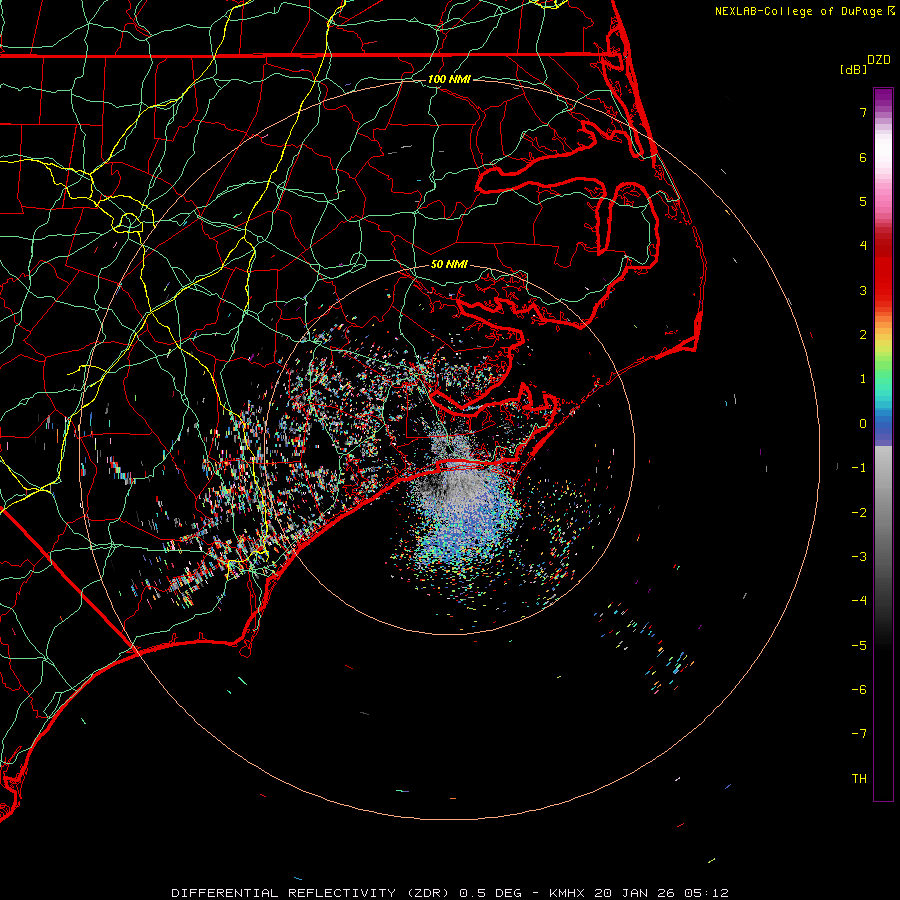Viewport: 900px width, 900px height.
Task: Click the 1 dB legend value
Action: pyautogui.click(x=863, y=379)
